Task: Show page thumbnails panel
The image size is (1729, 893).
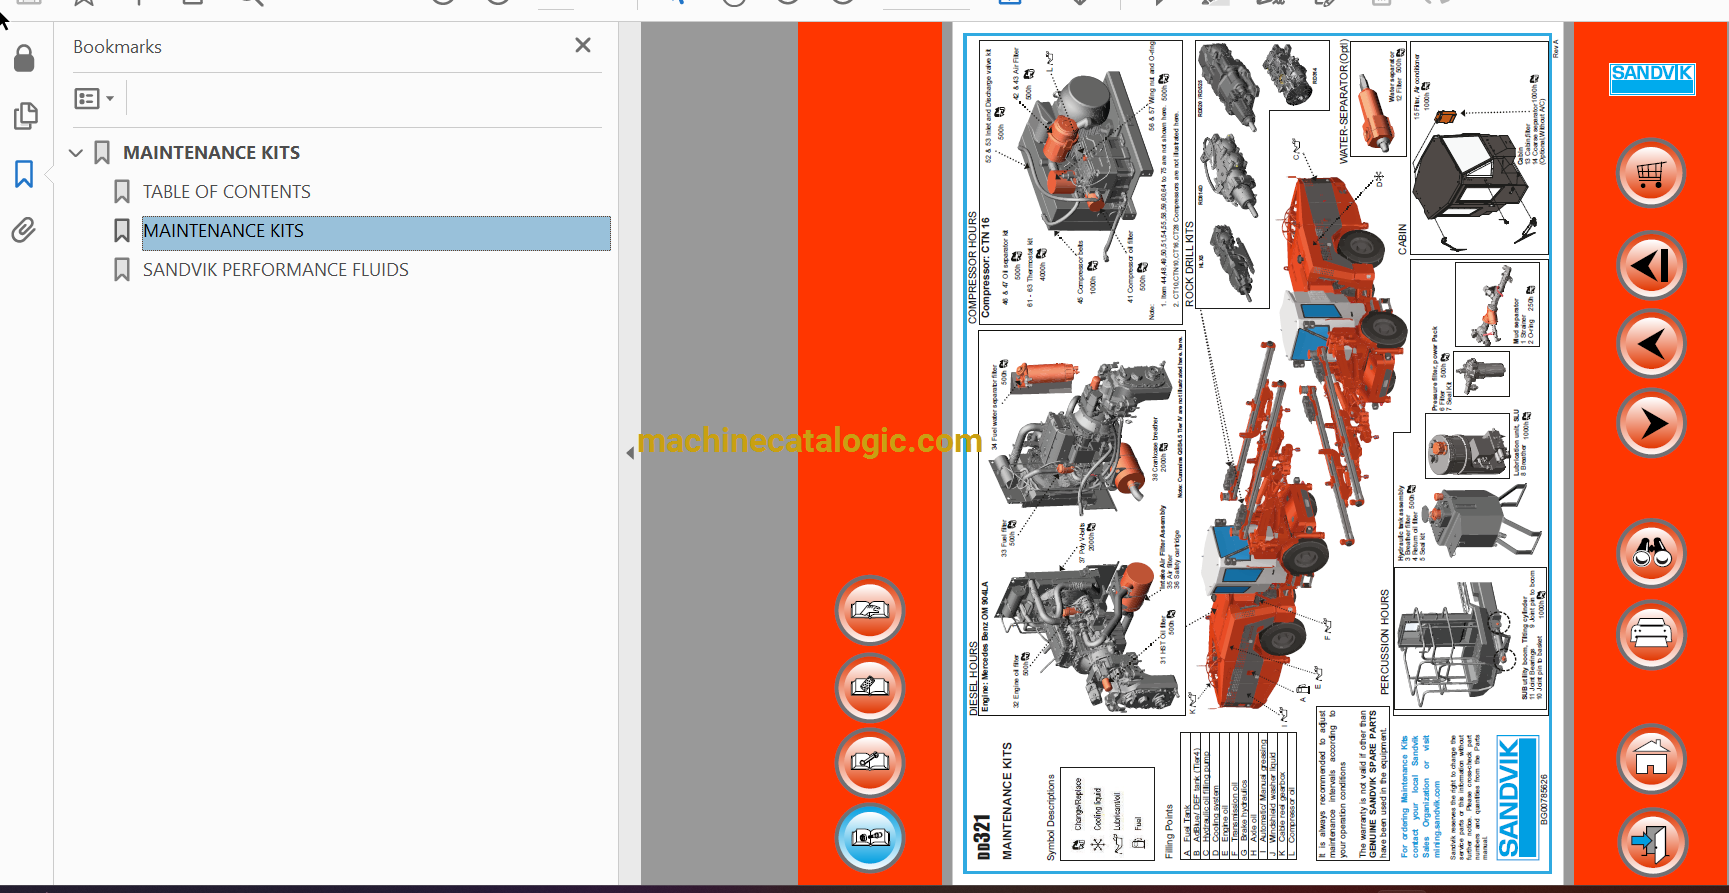Action: (x=26, y=116)
